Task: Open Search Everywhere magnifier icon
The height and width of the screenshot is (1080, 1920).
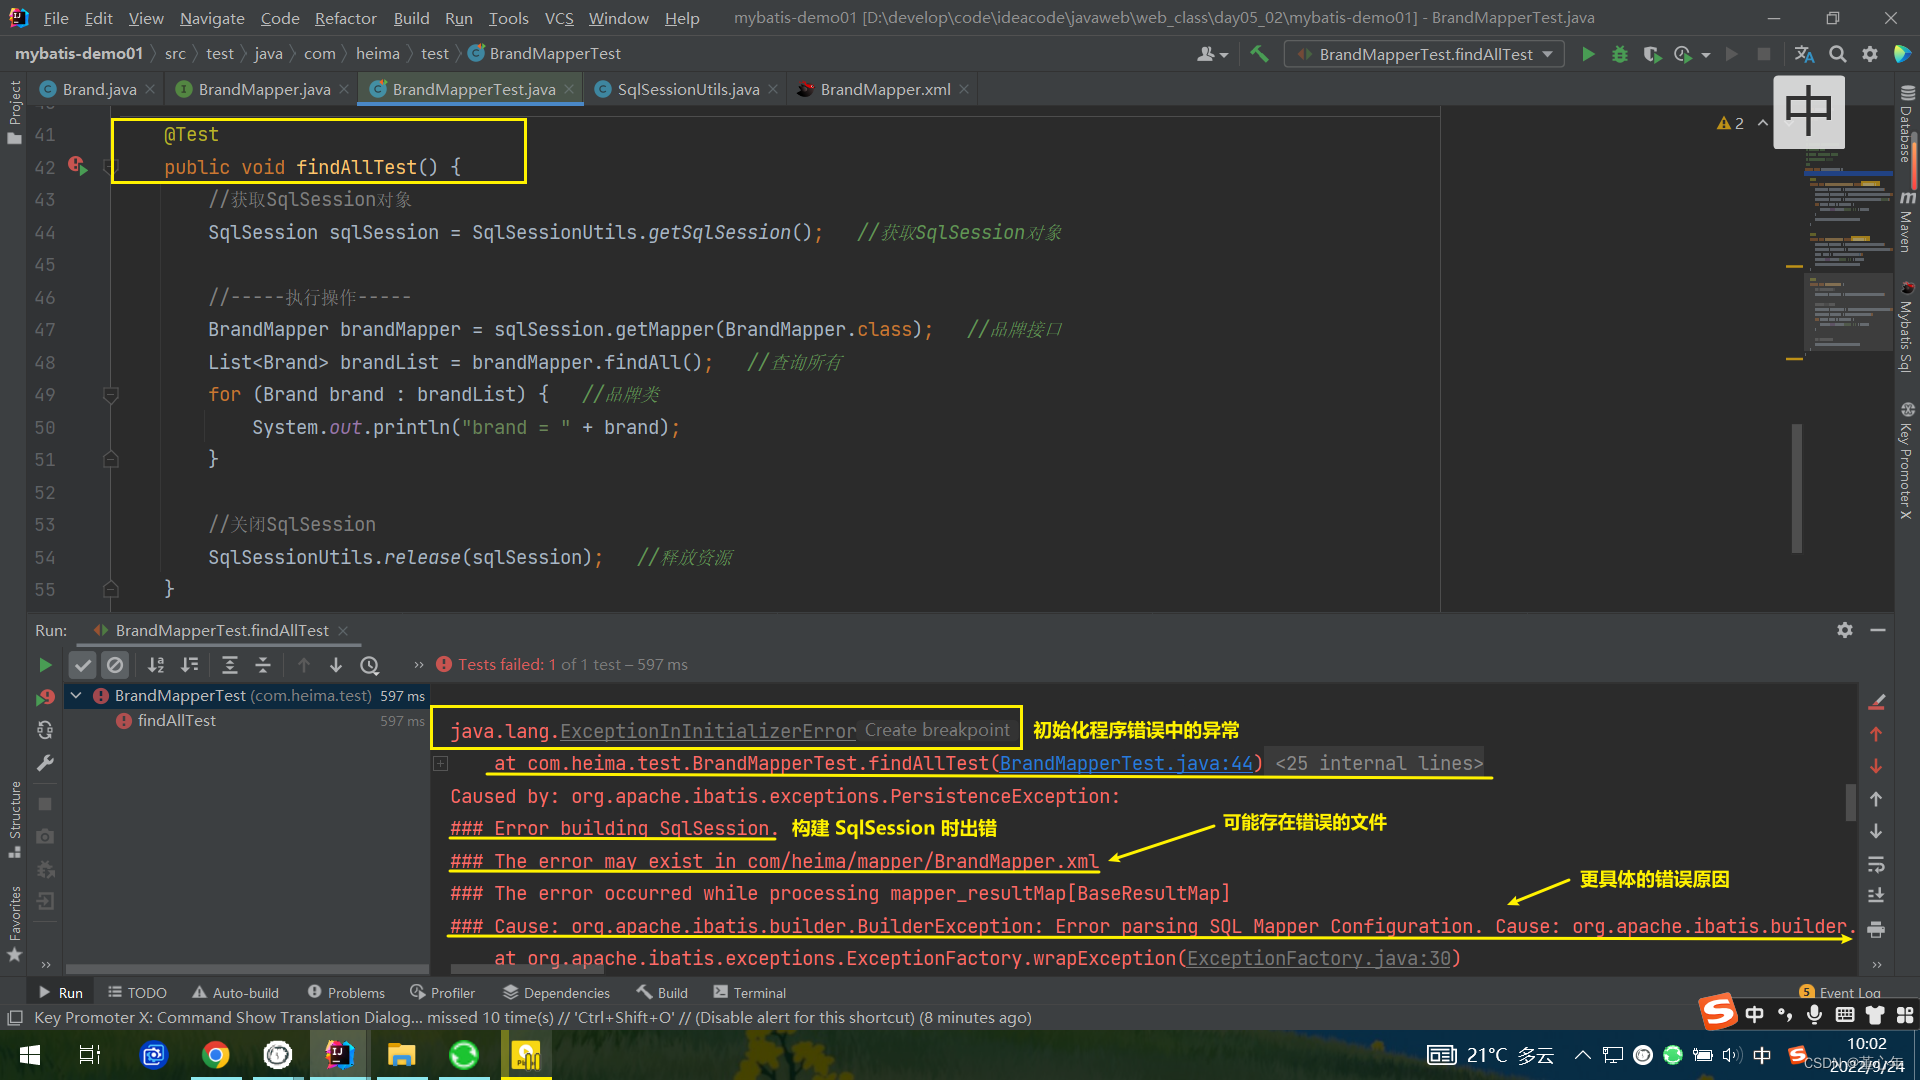Action: tap(1837, 54)
